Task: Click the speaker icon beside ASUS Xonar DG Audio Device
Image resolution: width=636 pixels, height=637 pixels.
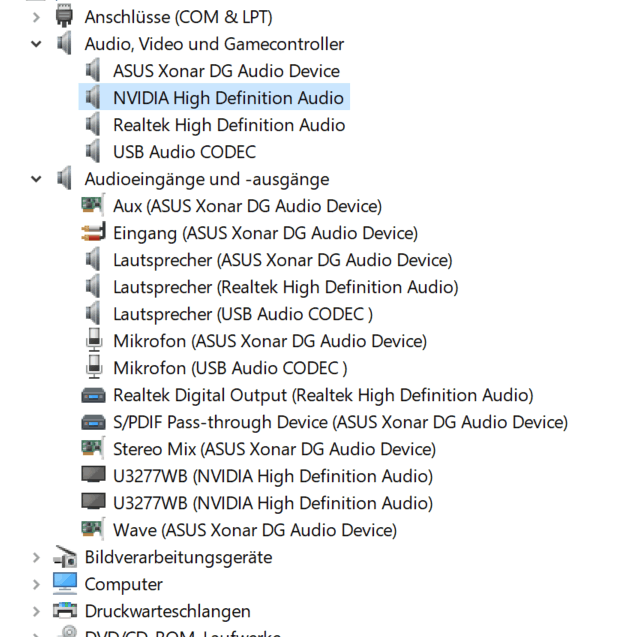Action: click(93, 70)
